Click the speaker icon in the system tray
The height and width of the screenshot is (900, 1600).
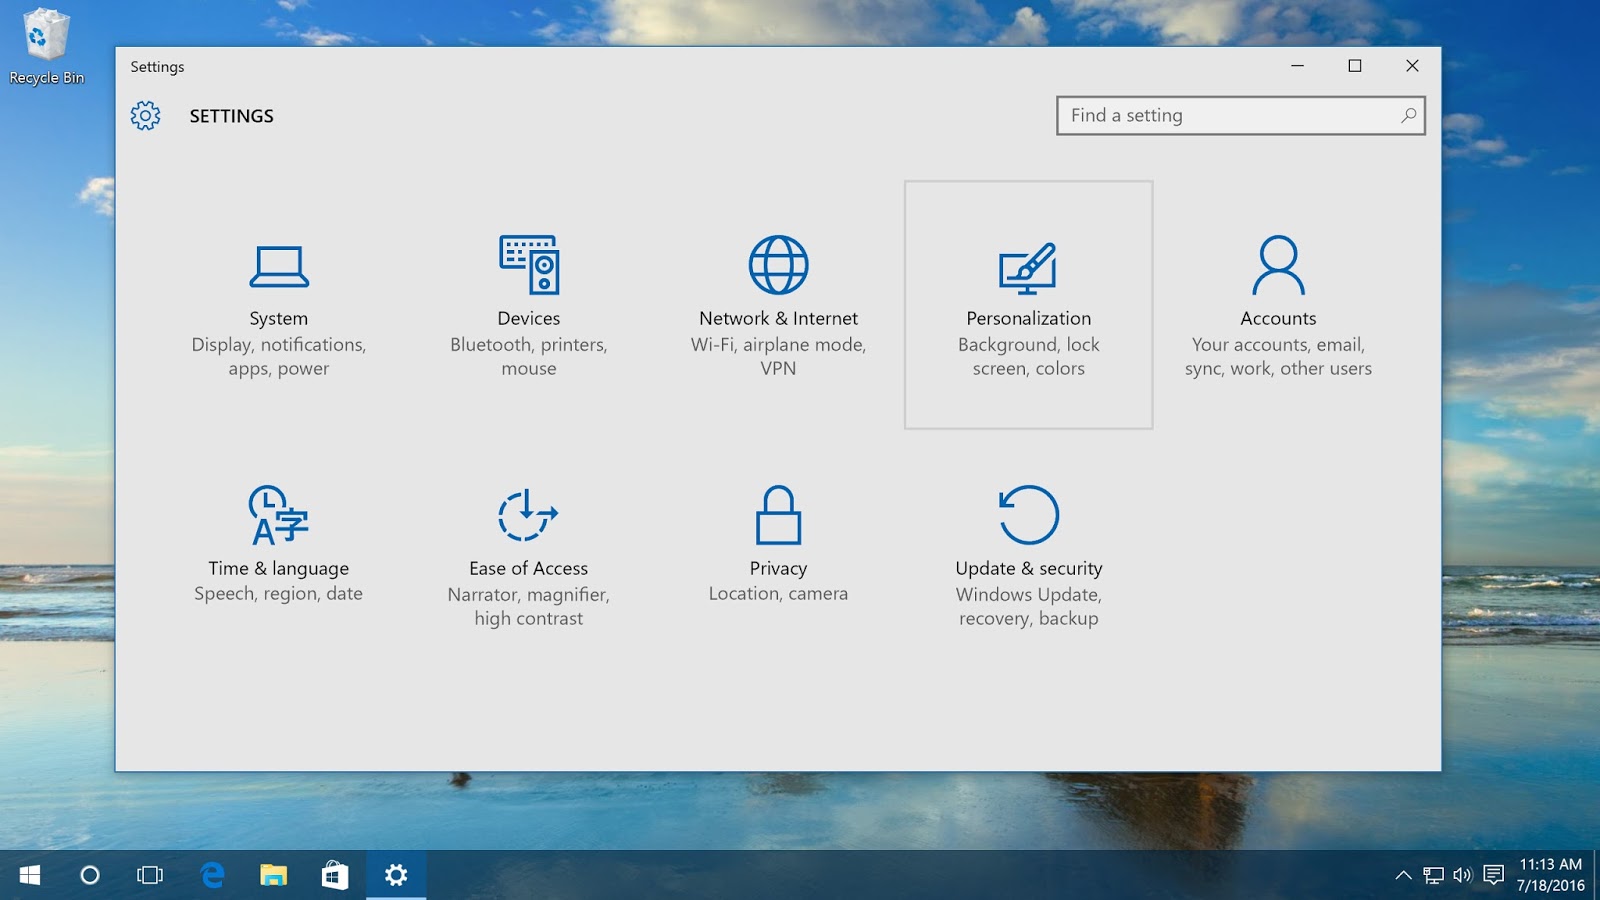click(1462, 874)
